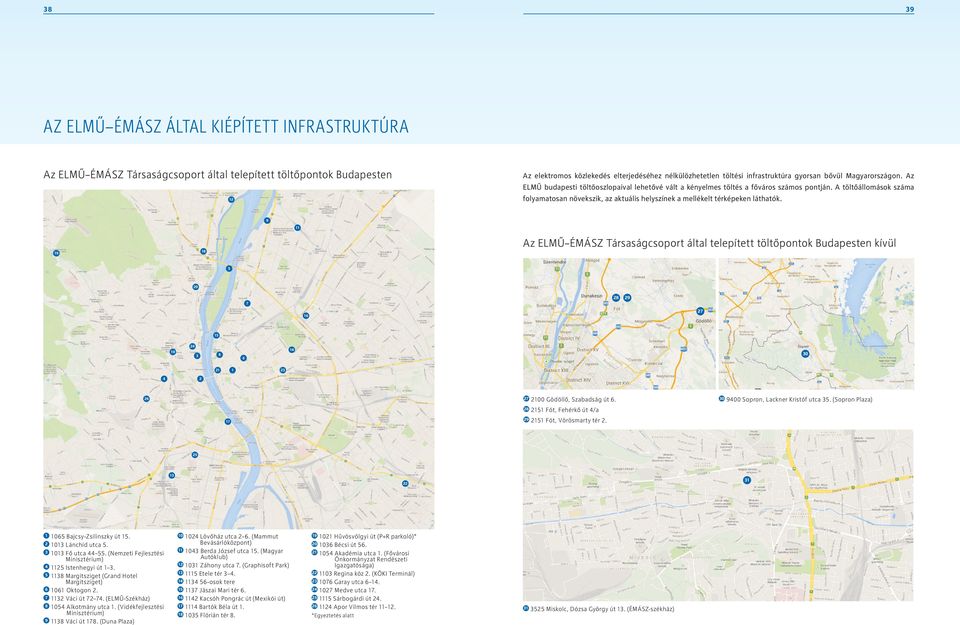Click marker 22 at far right of Budapest map

[405, 484]
